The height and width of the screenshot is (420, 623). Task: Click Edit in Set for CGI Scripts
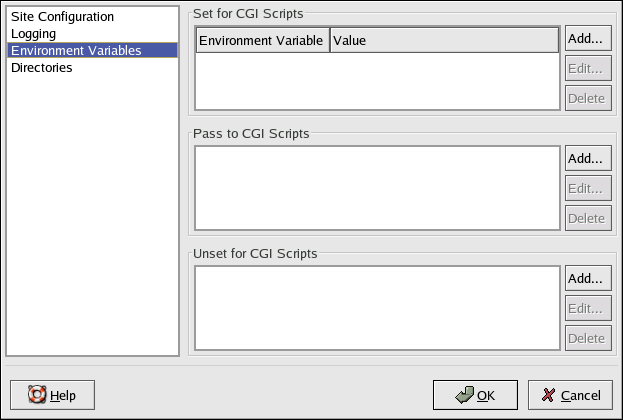(588, 69)
